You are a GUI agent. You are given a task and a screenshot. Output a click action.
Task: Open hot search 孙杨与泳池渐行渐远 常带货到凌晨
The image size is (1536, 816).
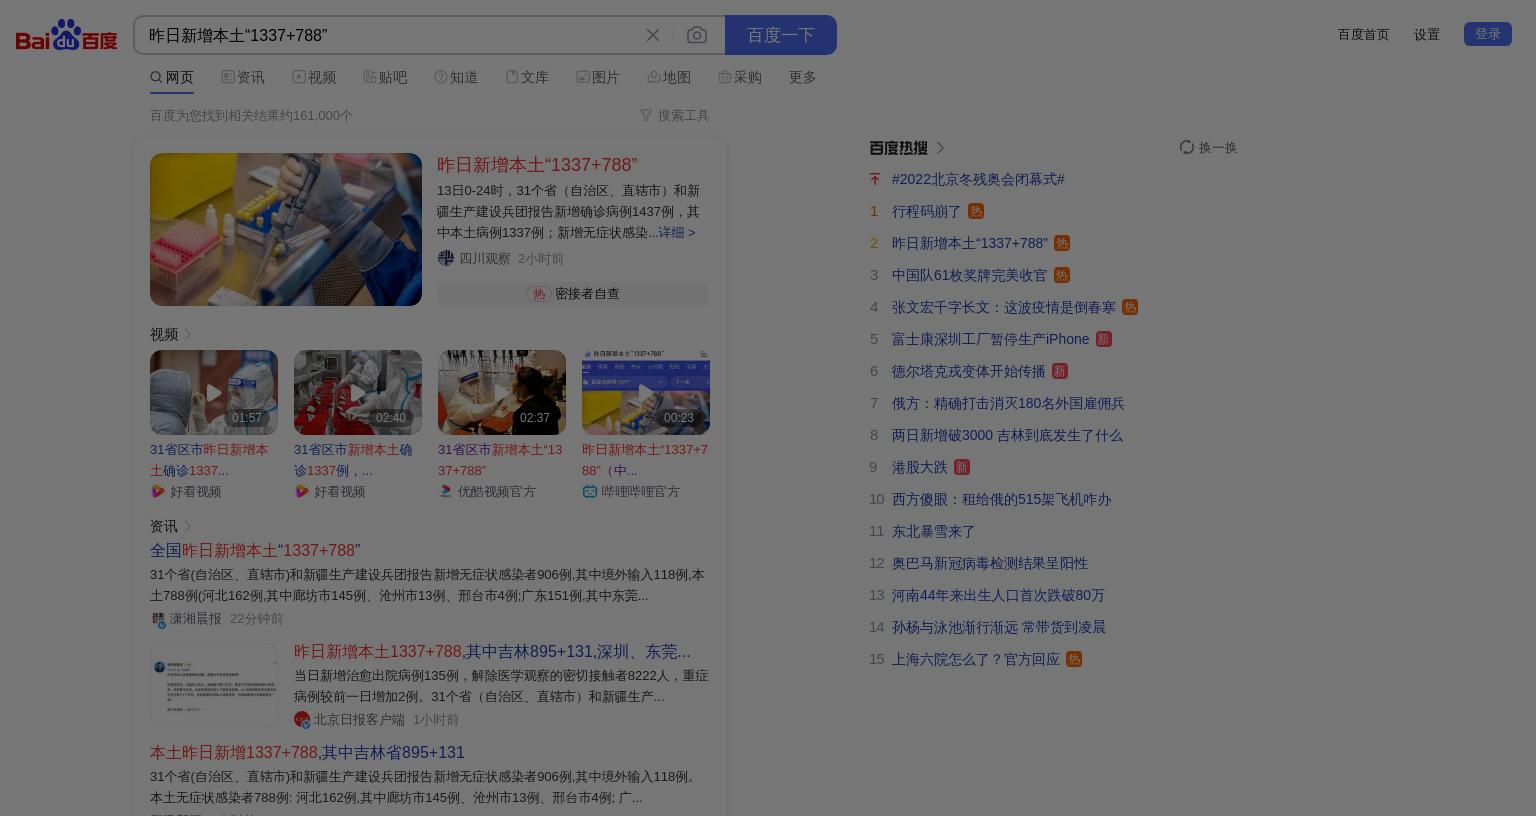999,627
